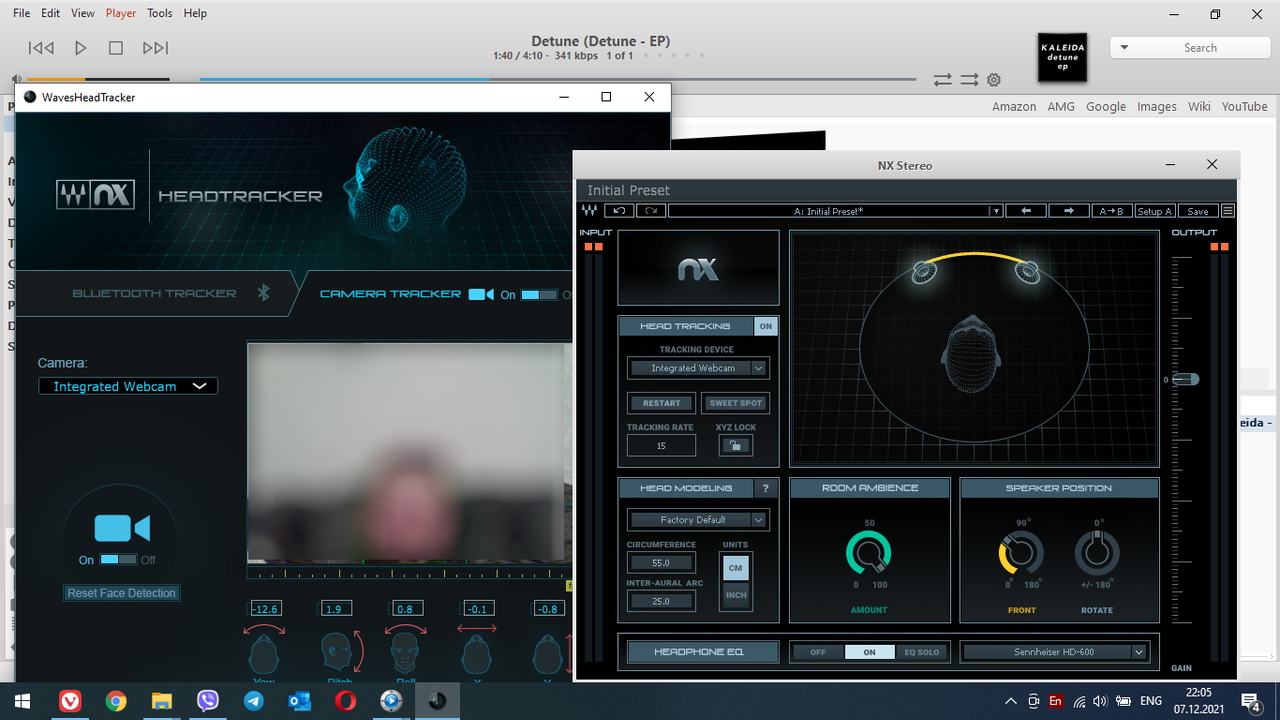Open the AMG link
1280x720 pixels.
1061,106
